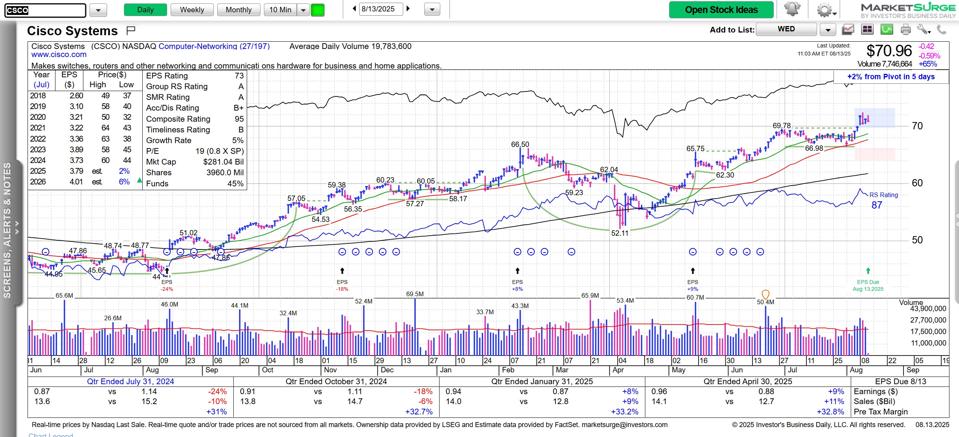The width and height of the screenshot is (959, 437).
Task: Click the flag icon beside Cisco Systems
Action: (130, 30)
